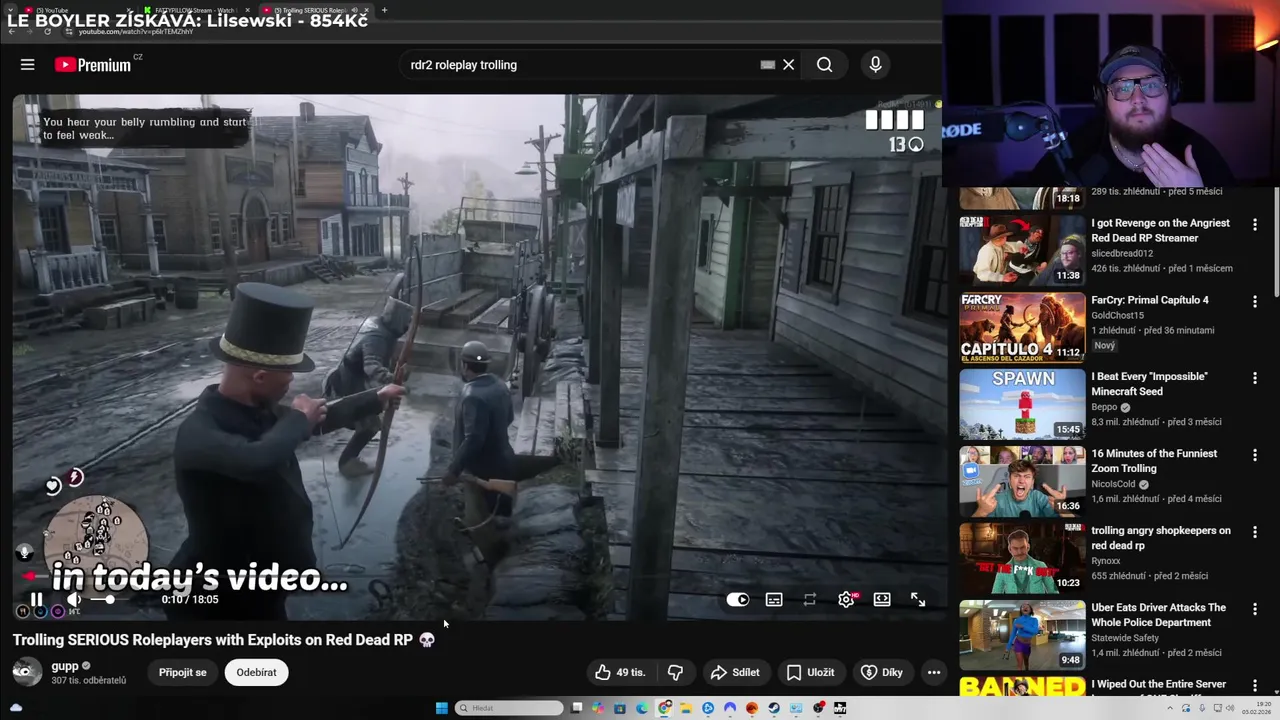Click Windows taskbar search box Hledat
Screen dimensions: 1280x720
509,708
